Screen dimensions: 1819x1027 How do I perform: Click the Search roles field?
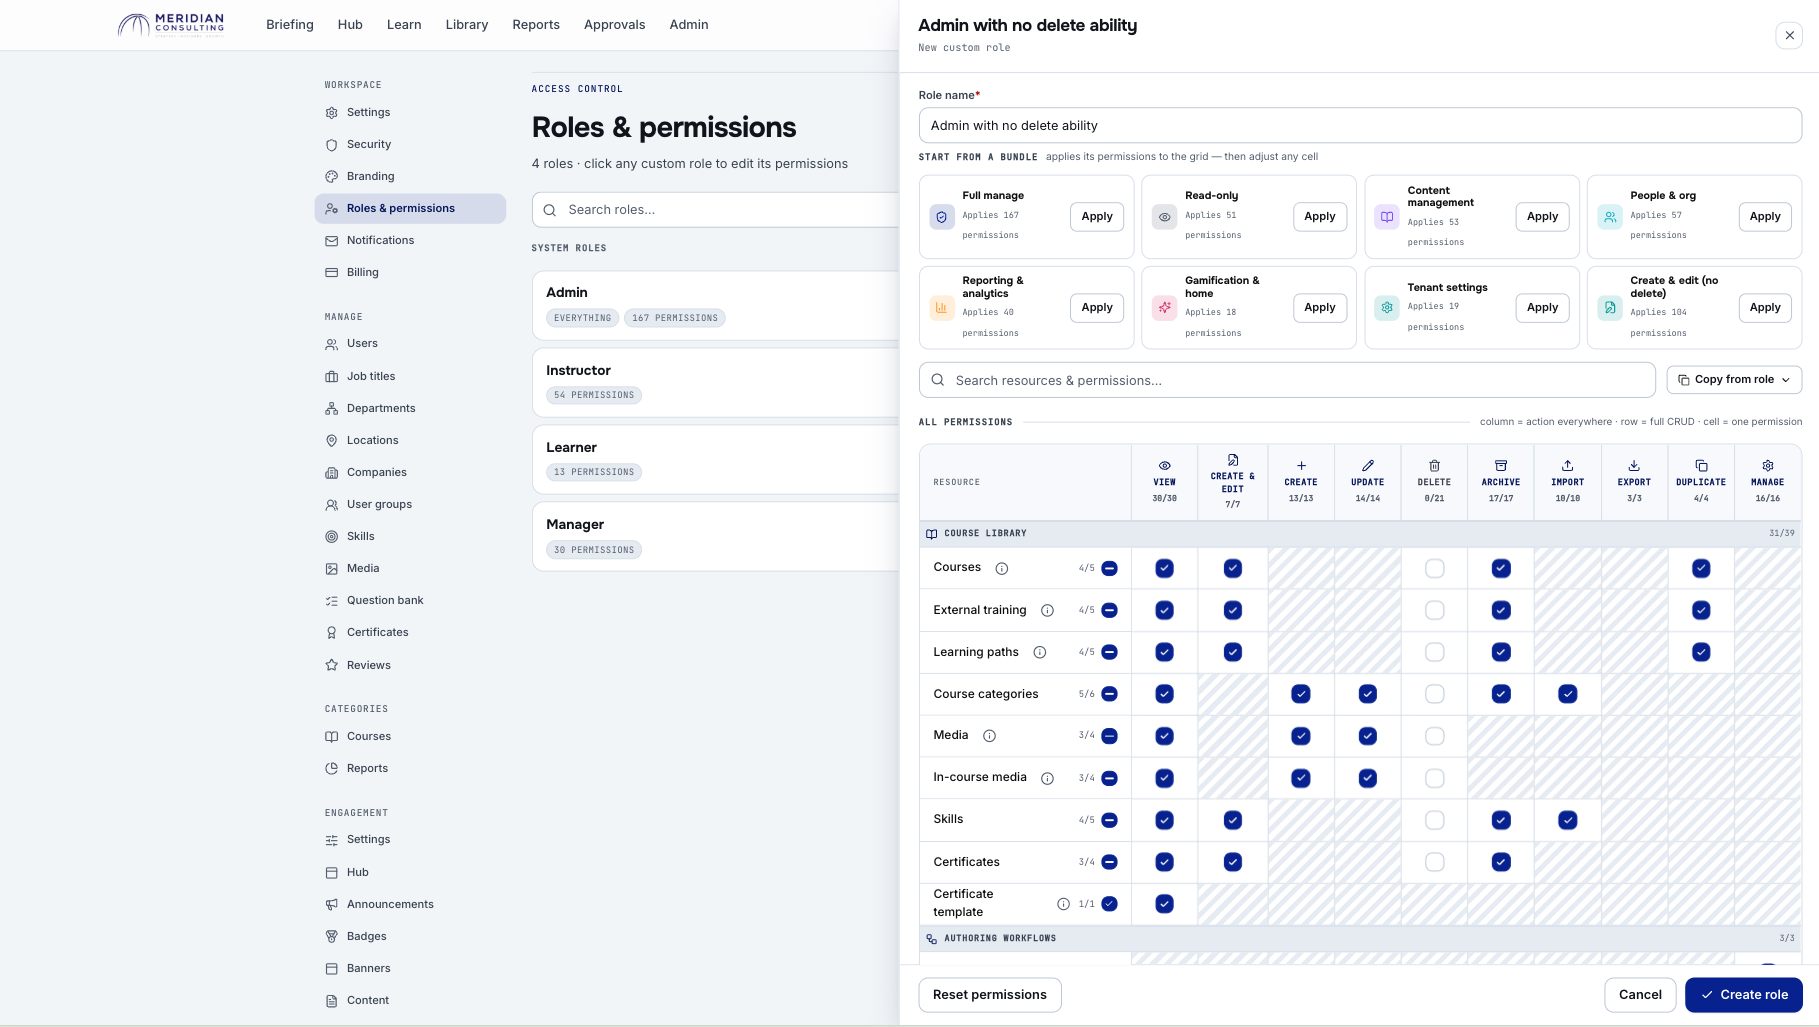(716, 210)
